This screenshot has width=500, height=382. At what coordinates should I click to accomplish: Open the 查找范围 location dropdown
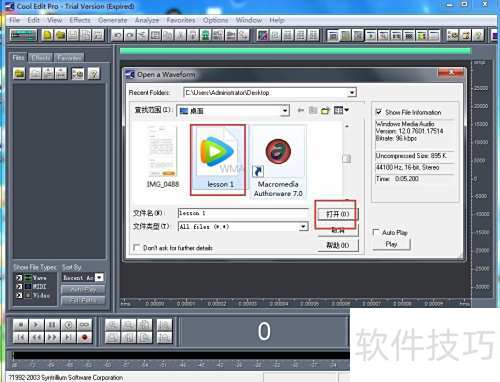click(x=285, y=111)
